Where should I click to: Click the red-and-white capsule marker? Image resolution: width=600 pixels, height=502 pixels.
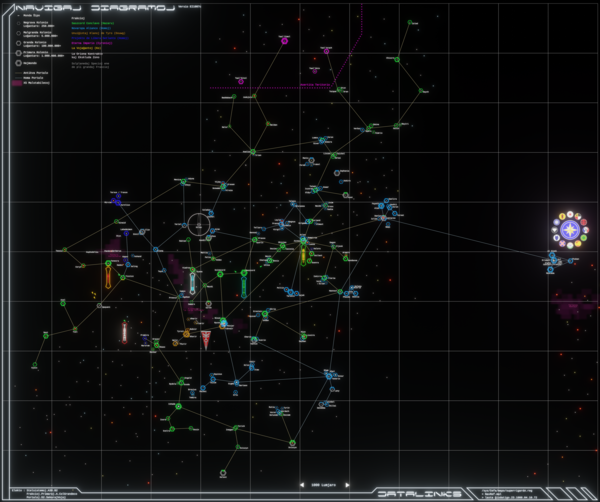[x=124, y=332]
